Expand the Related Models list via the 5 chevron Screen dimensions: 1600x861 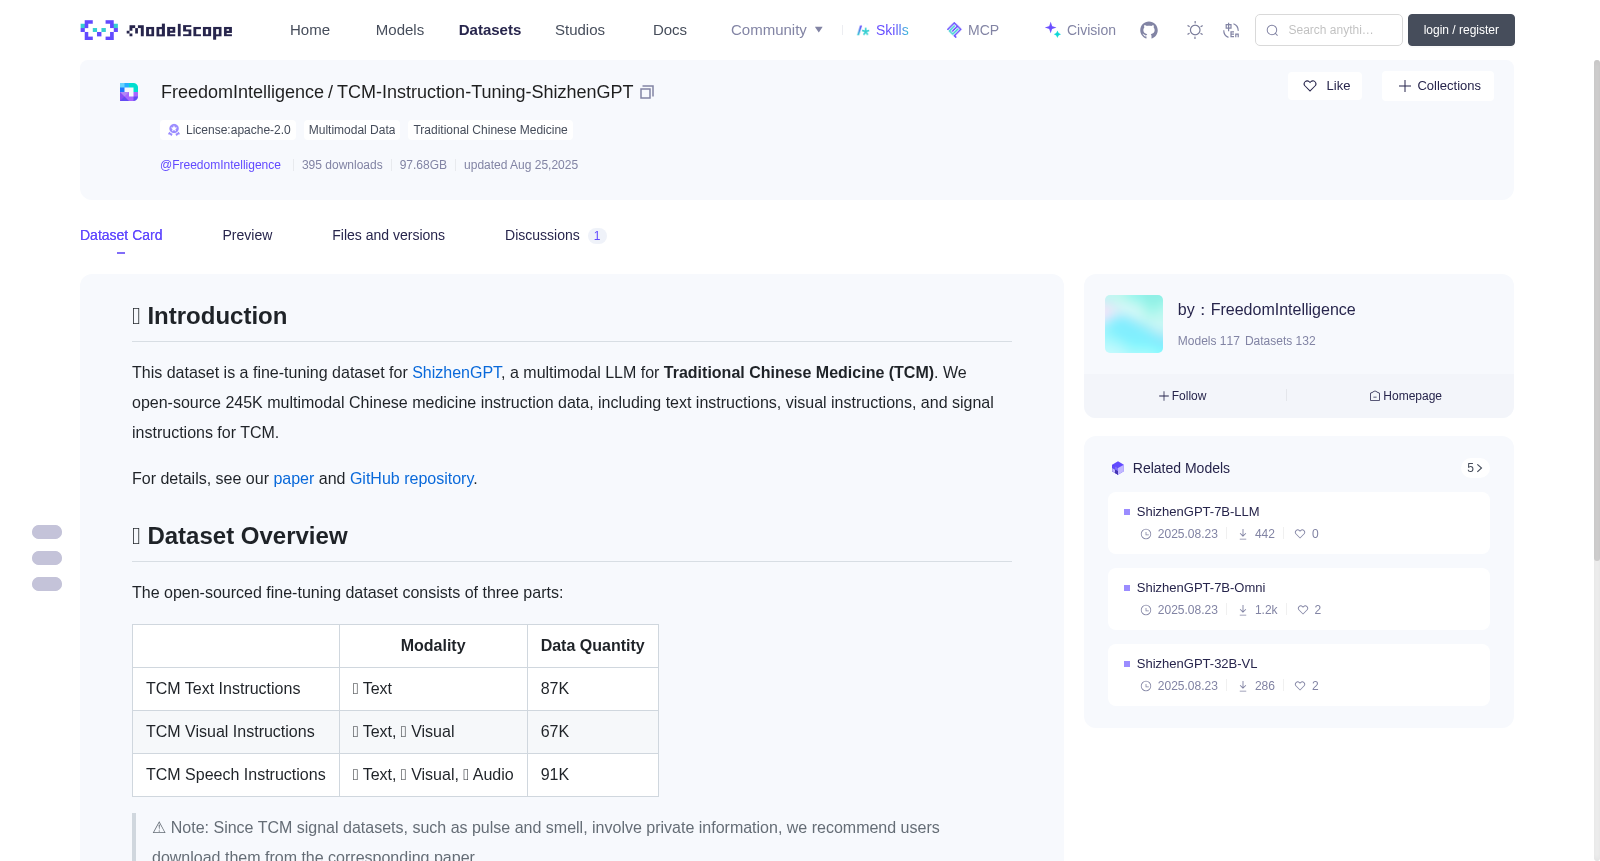coord(1474,468)
